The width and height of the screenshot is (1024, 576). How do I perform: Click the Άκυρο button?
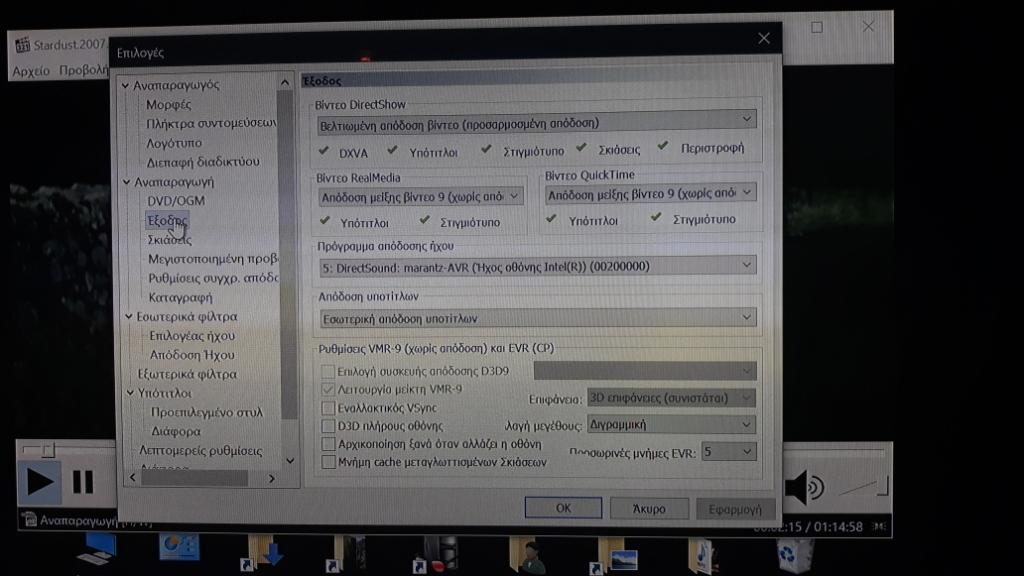[649, 509]
